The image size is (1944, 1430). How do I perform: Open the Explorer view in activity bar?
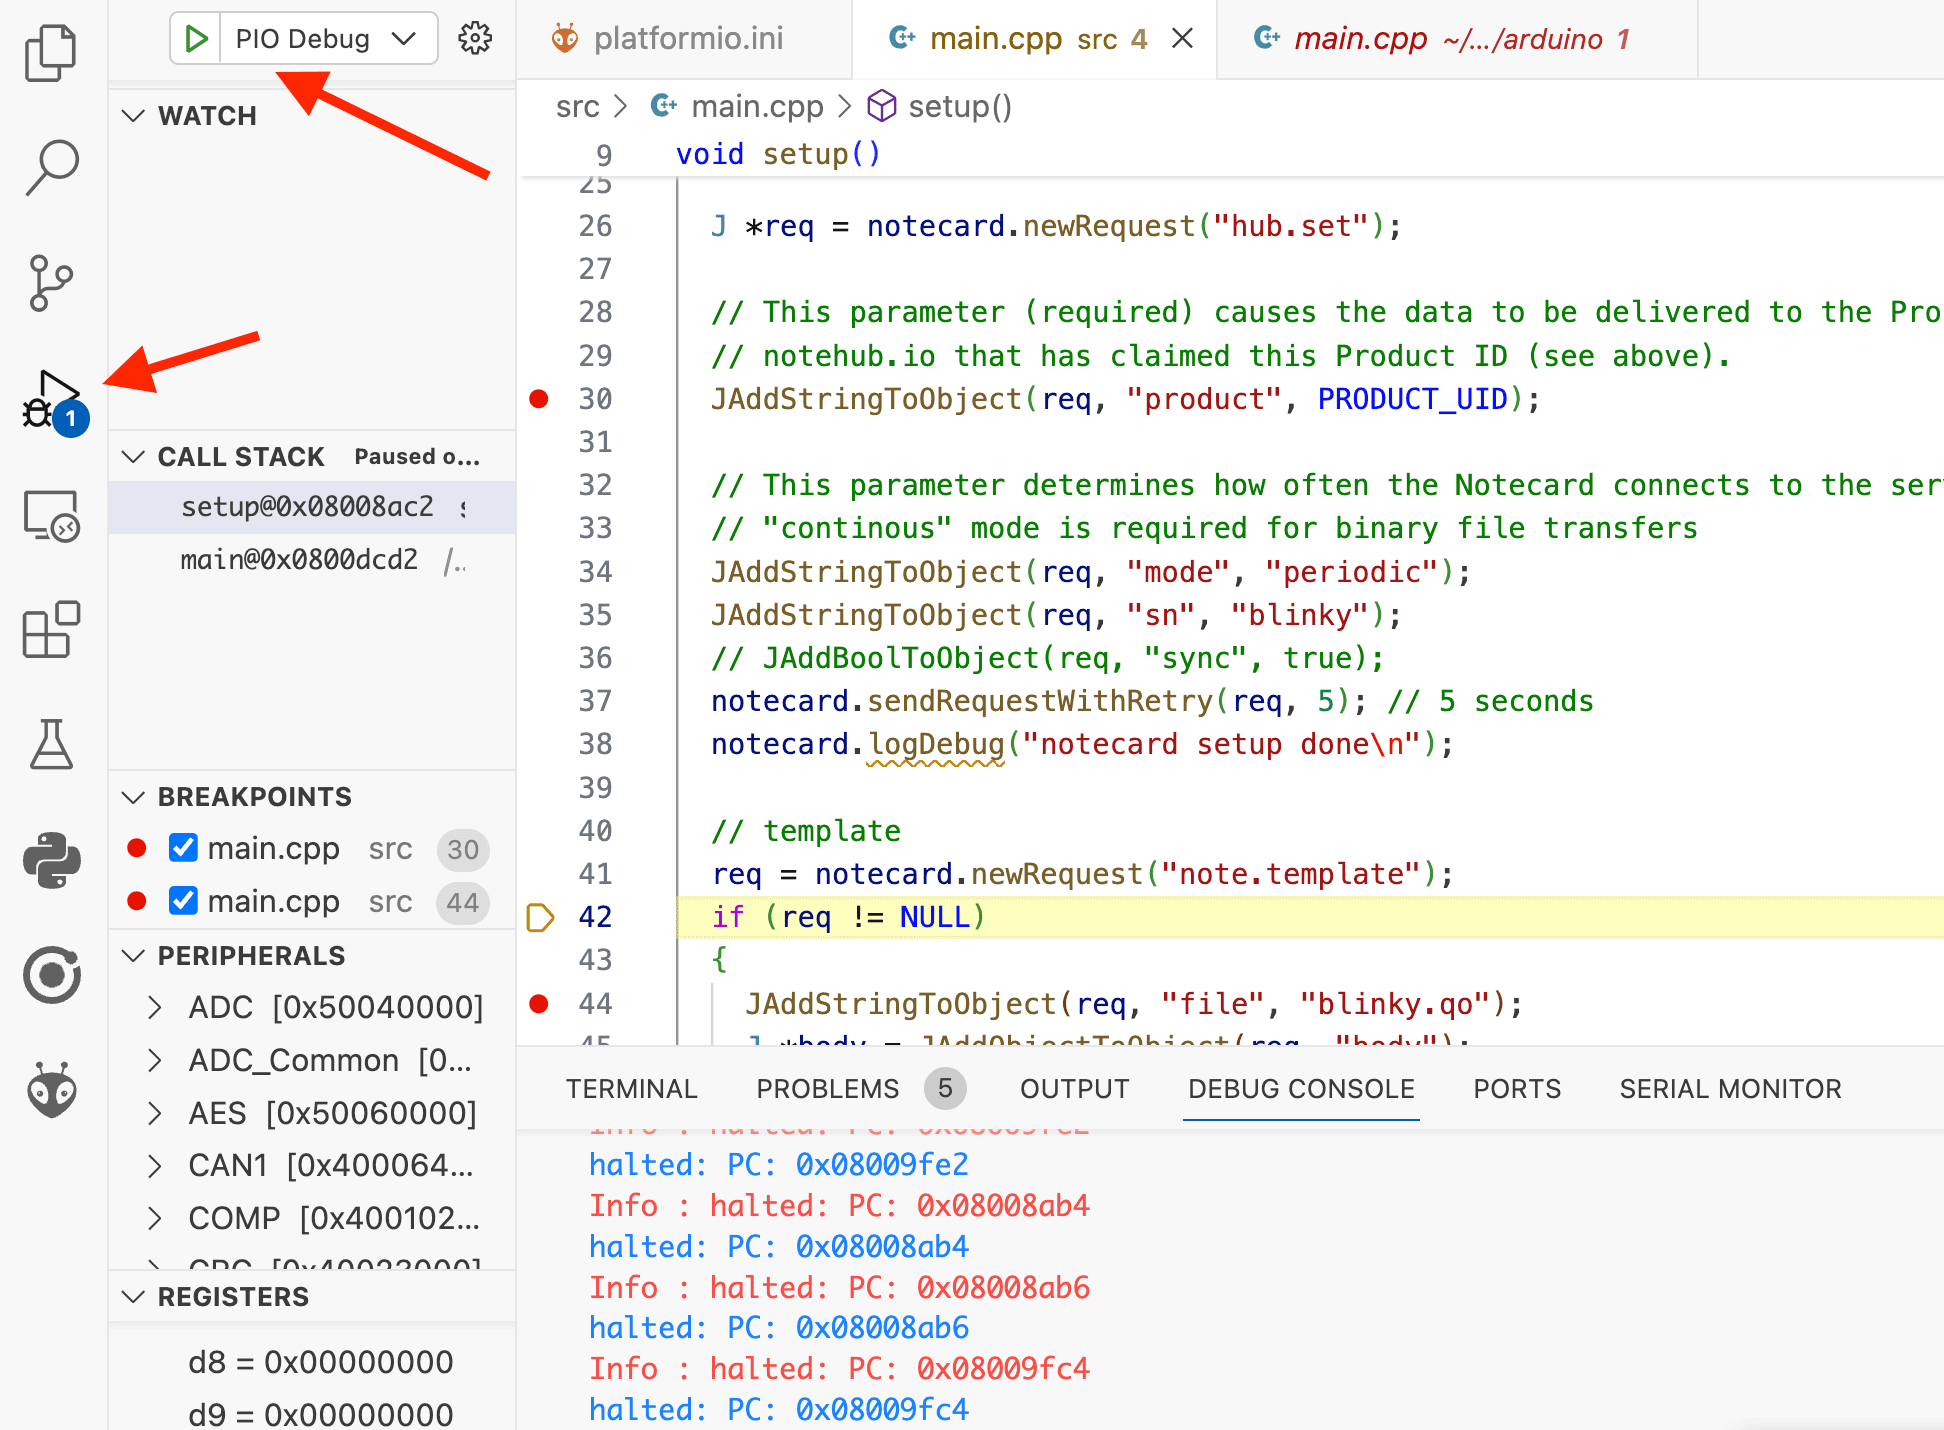click(x=51, y=52)
